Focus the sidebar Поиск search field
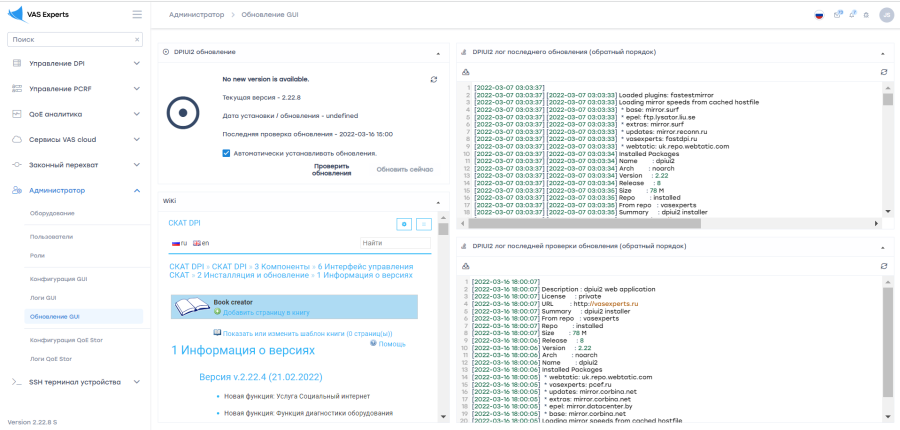This screenshot has width=900, height=430. 75,40
